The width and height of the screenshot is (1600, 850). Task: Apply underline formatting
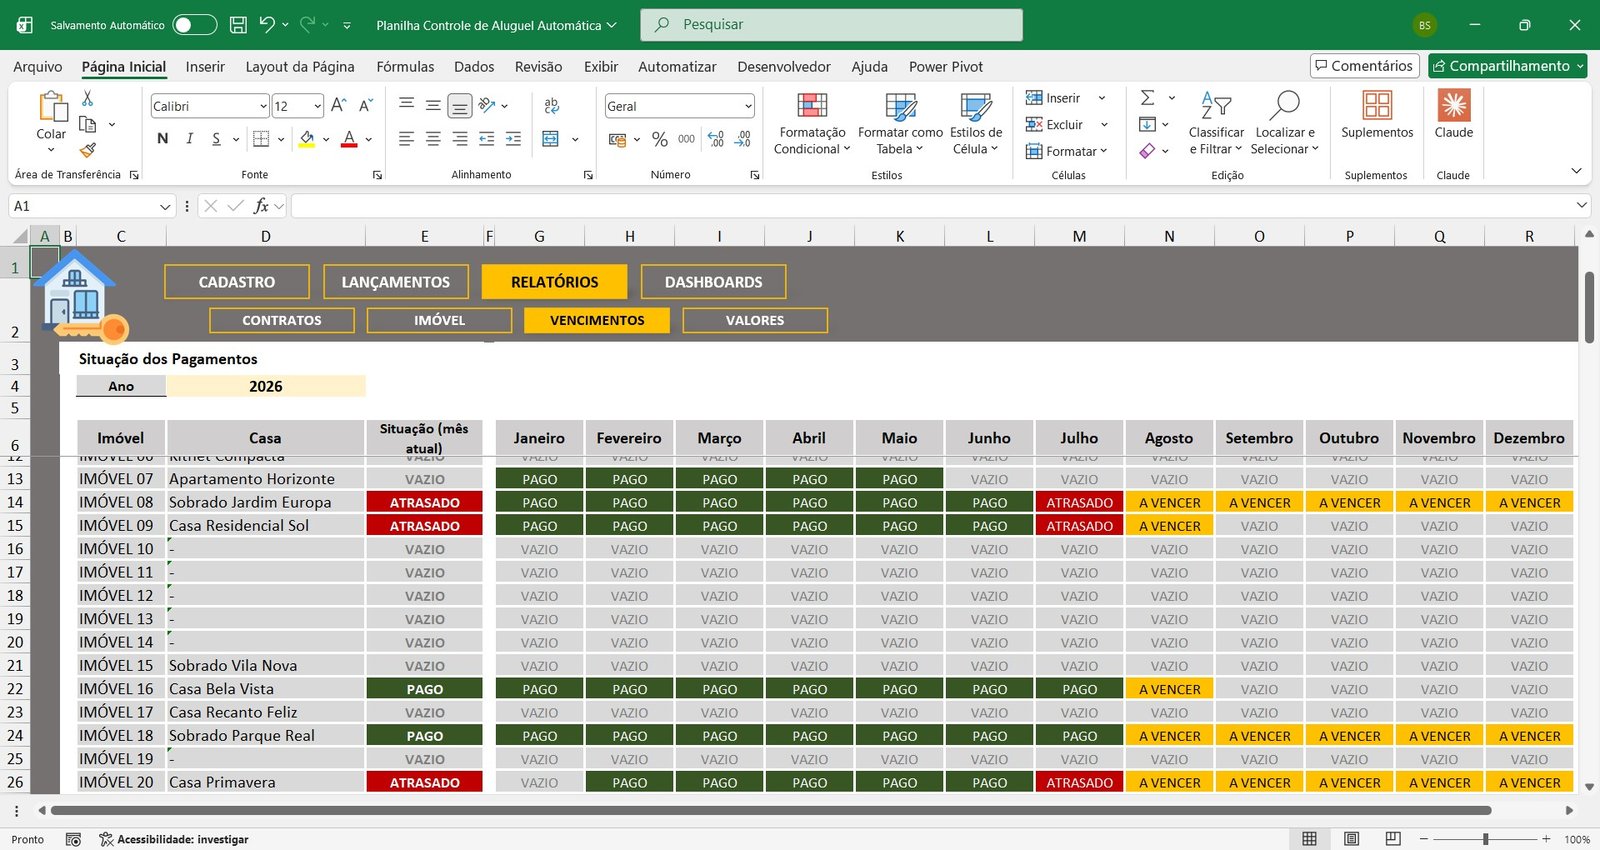(x=216, y=139)
